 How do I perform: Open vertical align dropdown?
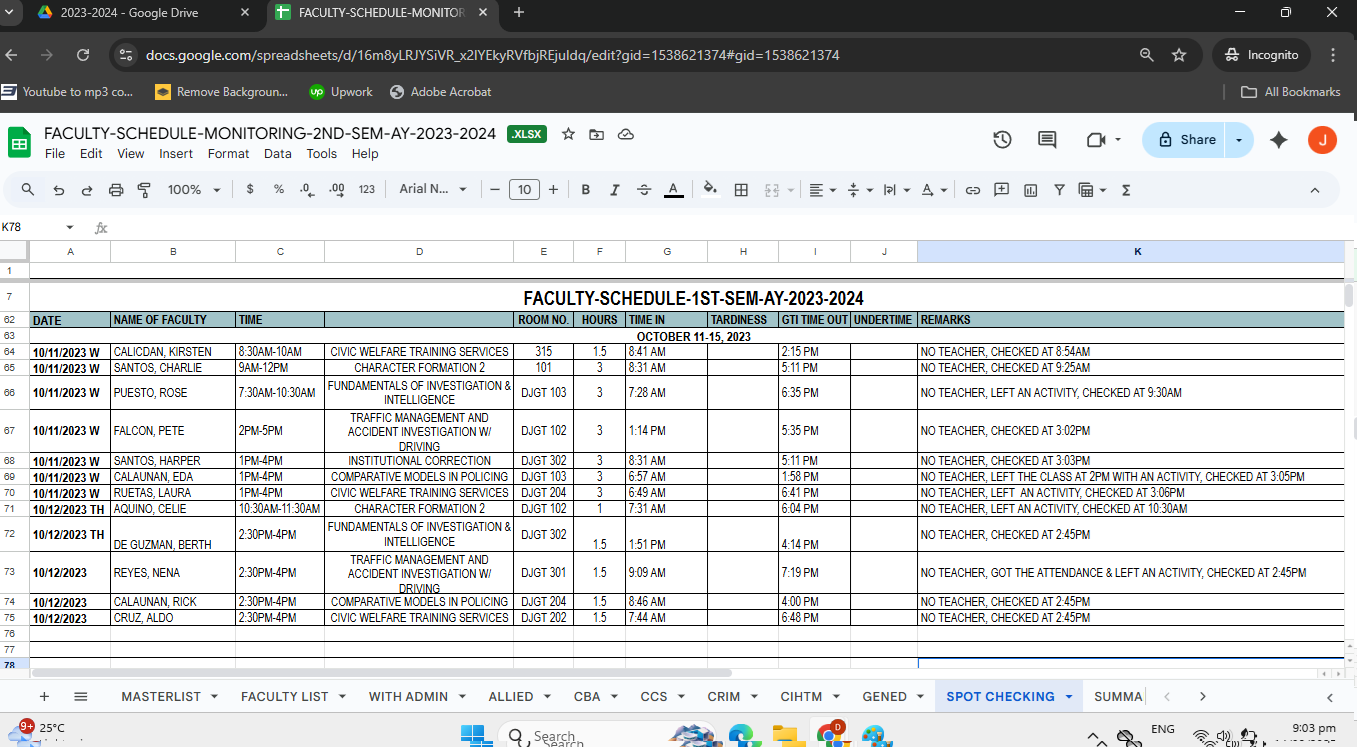[x=860, y=190]
